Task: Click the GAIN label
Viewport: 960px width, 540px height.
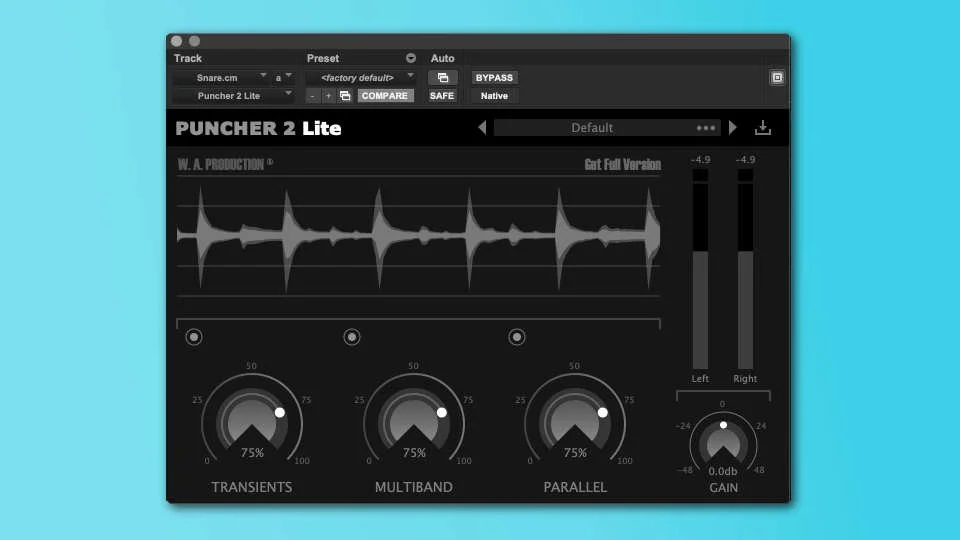Action: coord(724,487)
